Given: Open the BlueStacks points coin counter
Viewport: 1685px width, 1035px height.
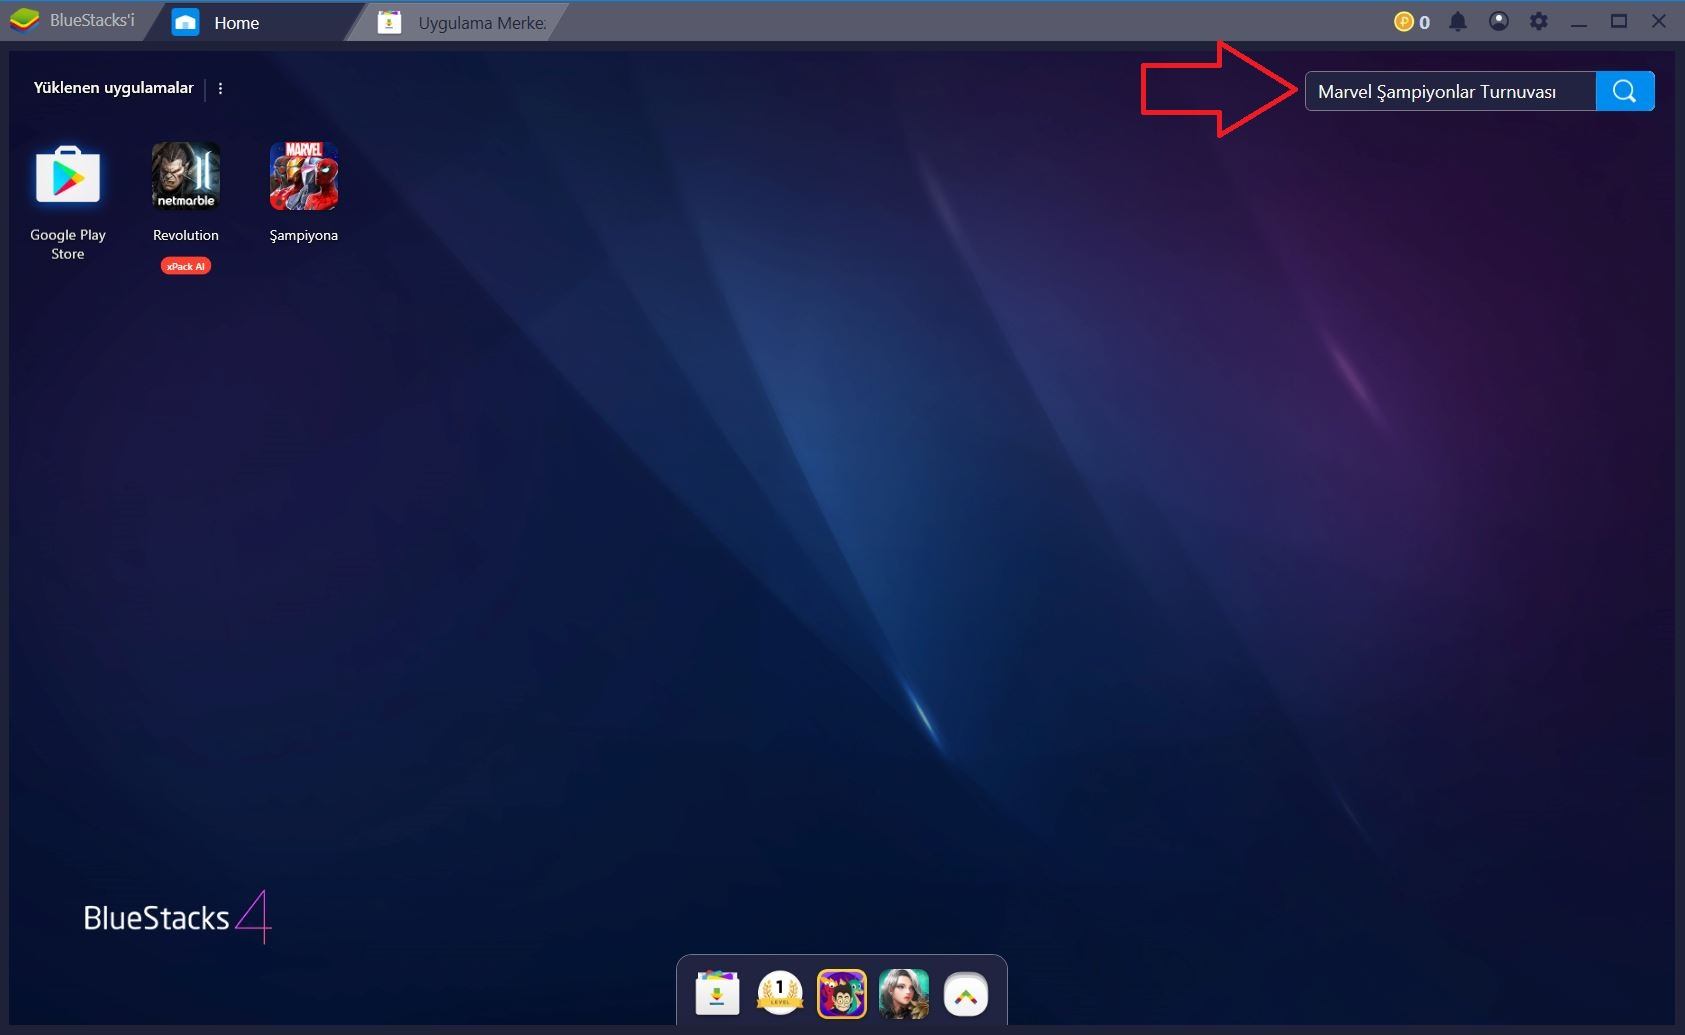Looking at the screenshot, I should click(x=1412, y=22).
